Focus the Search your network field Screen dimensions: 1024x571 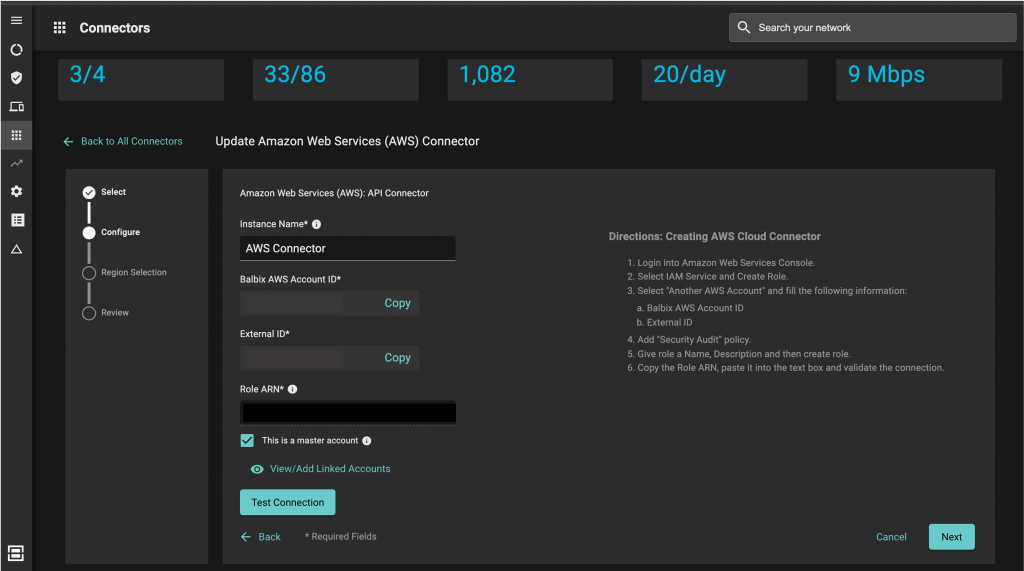pyautogui.click(x=872, y=27)
